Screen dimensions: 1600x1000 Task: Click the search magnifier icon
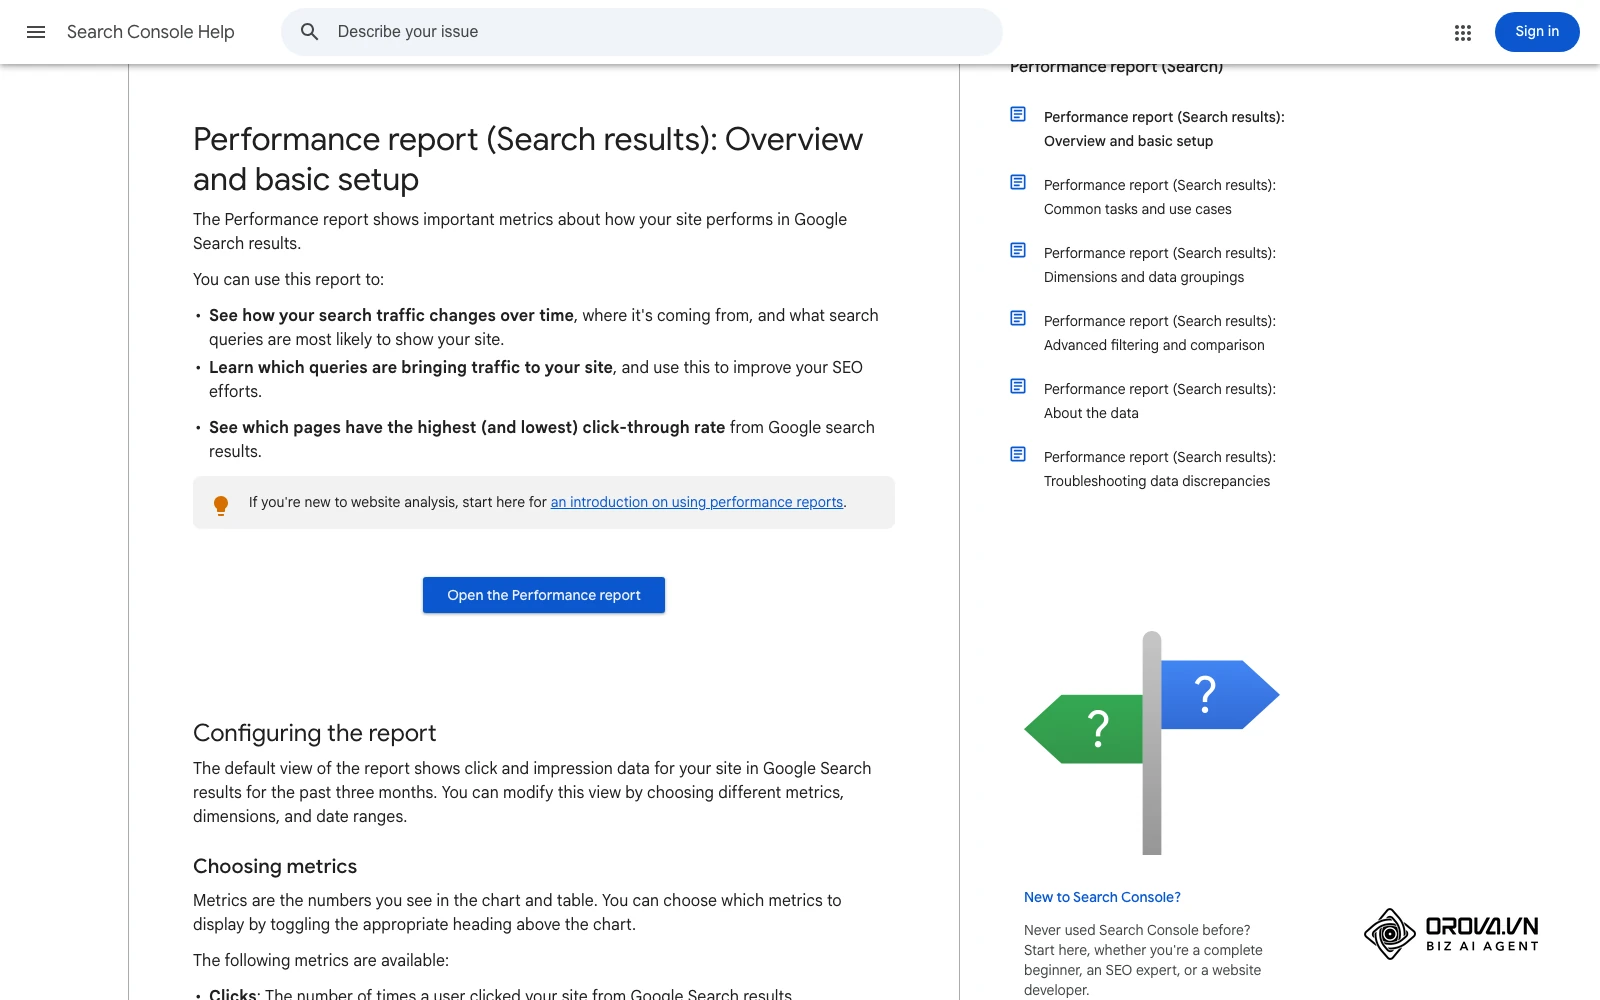click(x=310, y=32)
